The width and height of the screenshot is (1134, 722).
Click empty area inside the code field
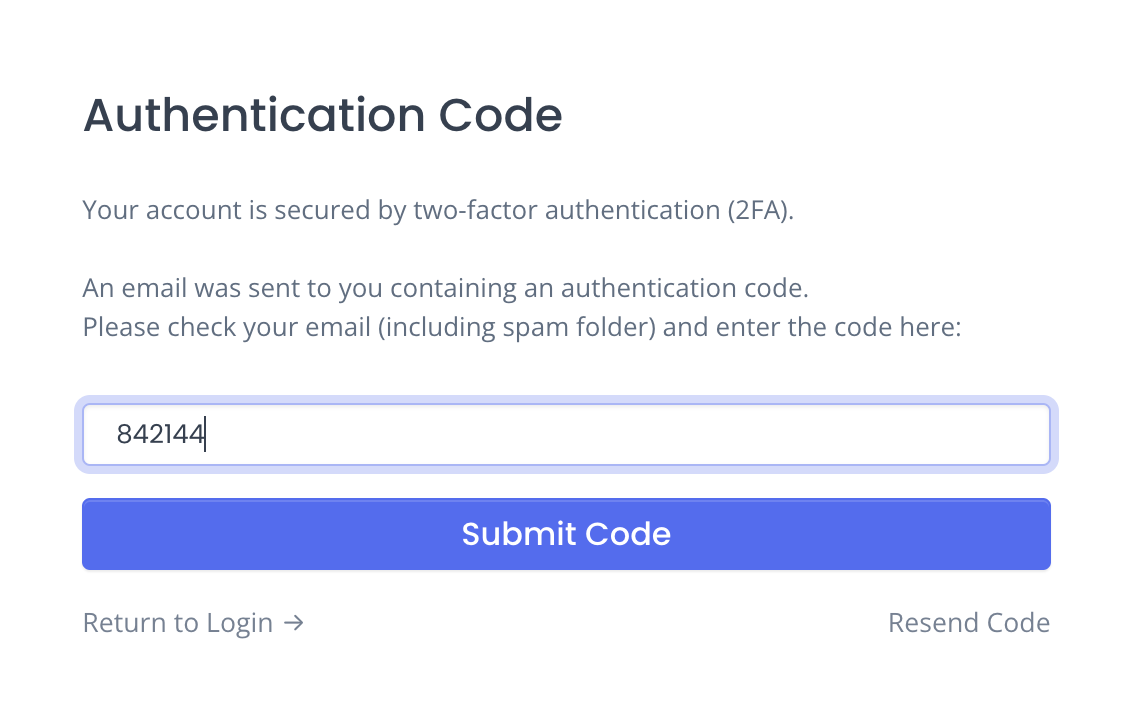[x=622, y=434]
